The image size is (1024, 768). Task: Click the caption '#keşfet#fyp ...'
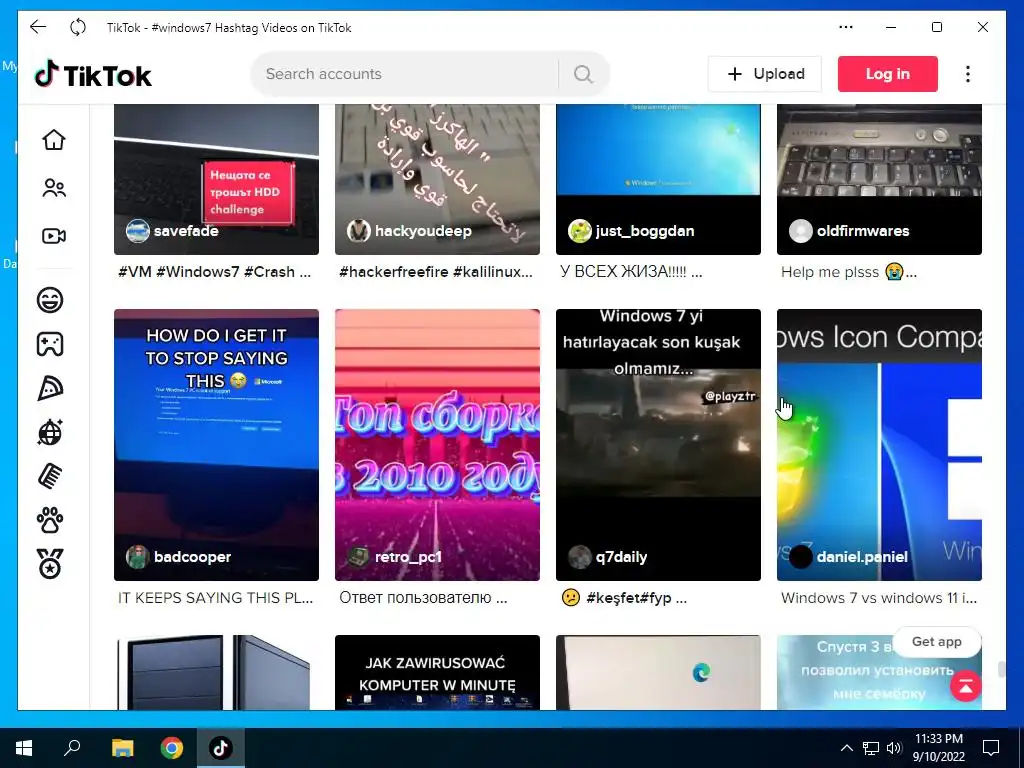(x=636, y=598)
